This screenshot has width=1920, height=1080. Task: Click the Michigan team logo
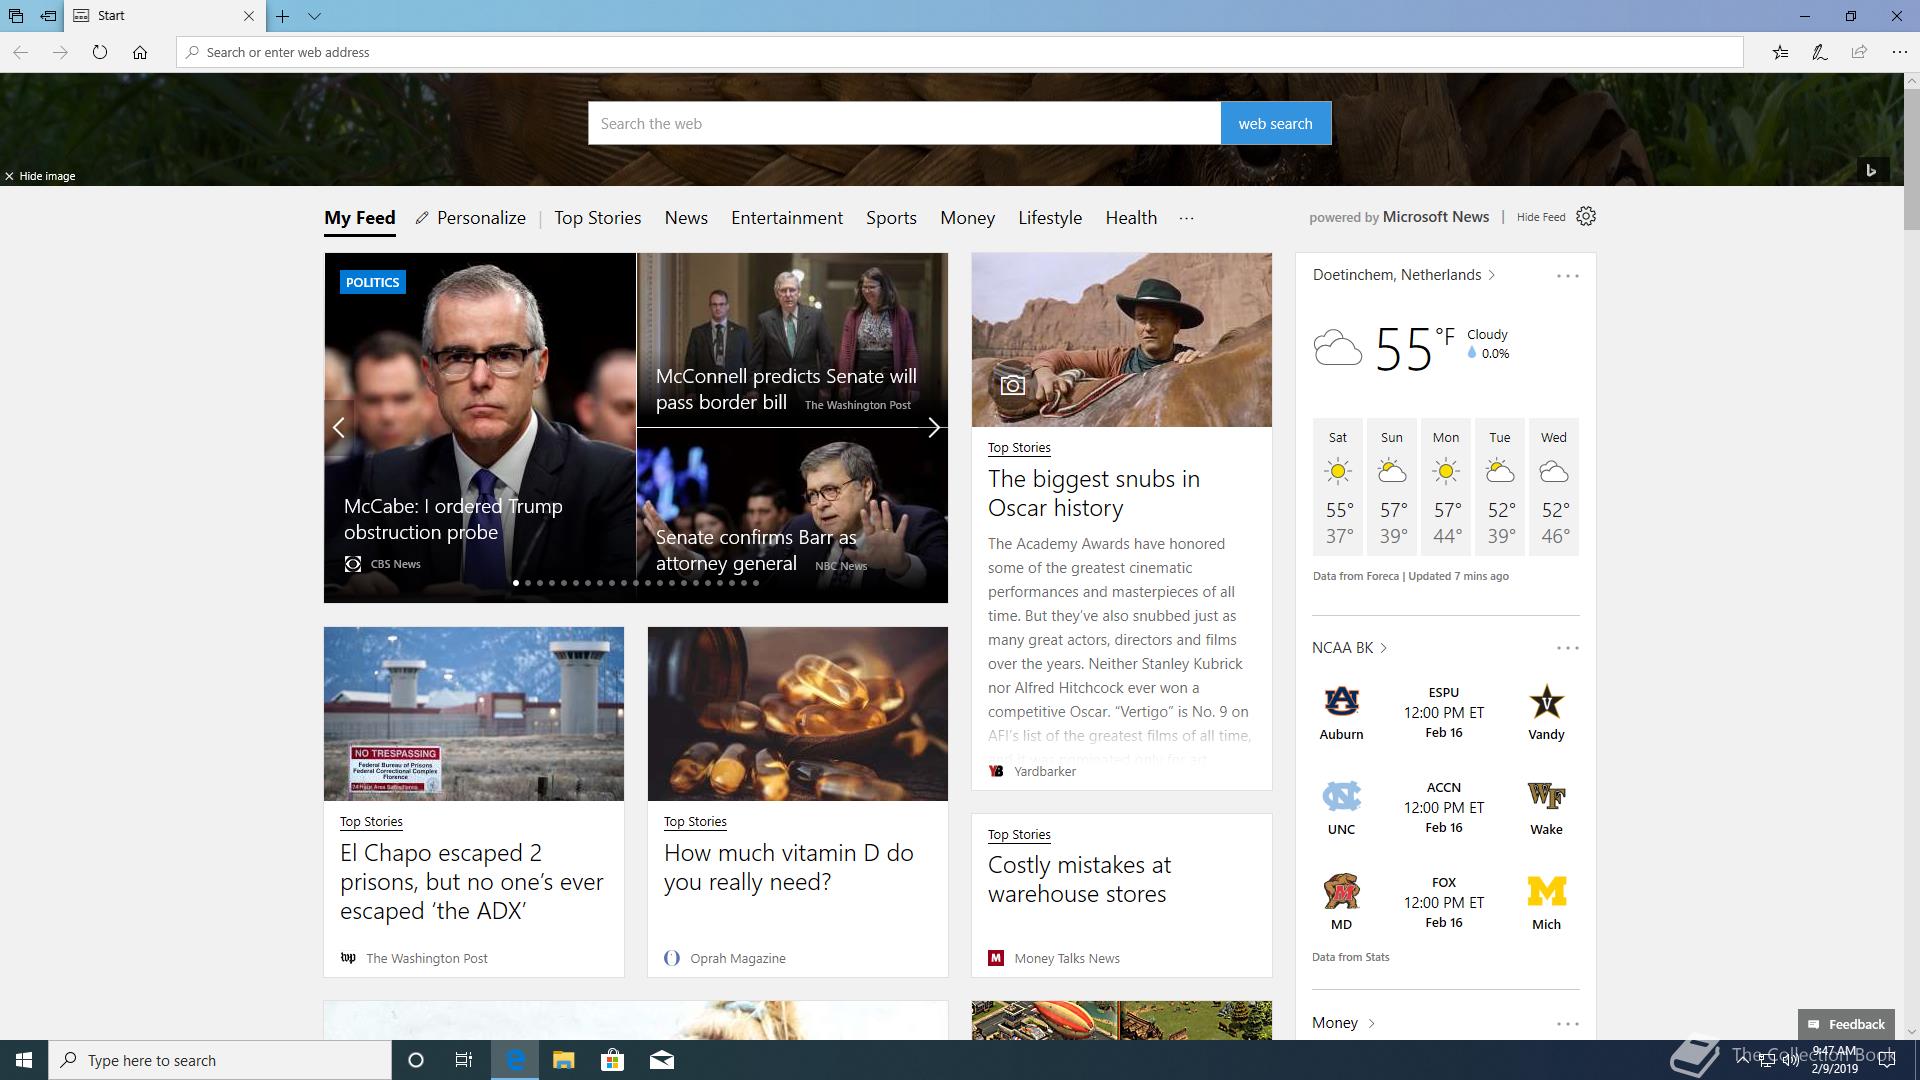(1546, 892)
